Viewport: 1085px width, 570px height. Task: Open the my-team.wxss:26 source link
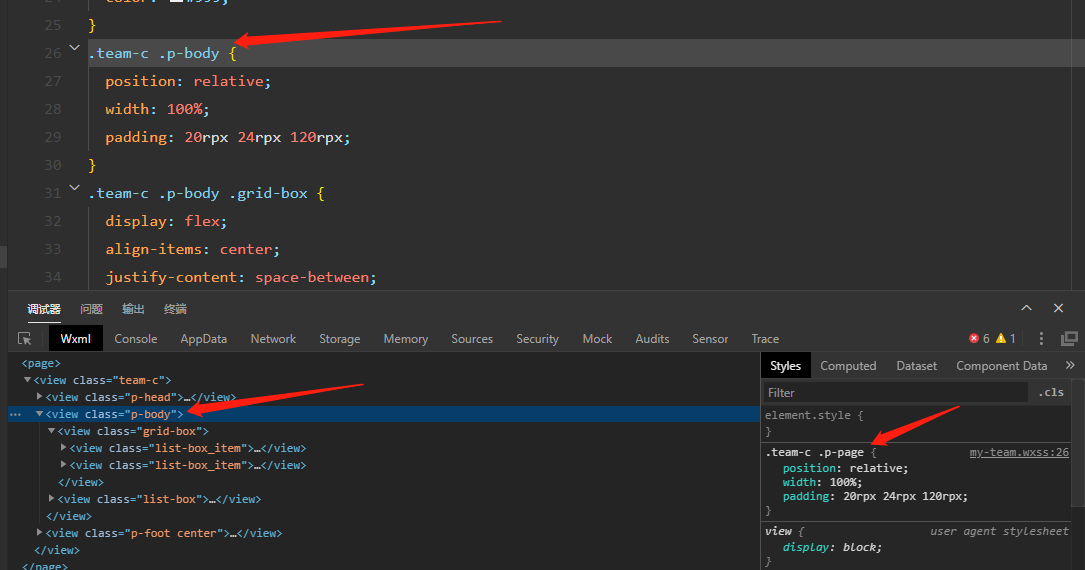click(1019, 452)
